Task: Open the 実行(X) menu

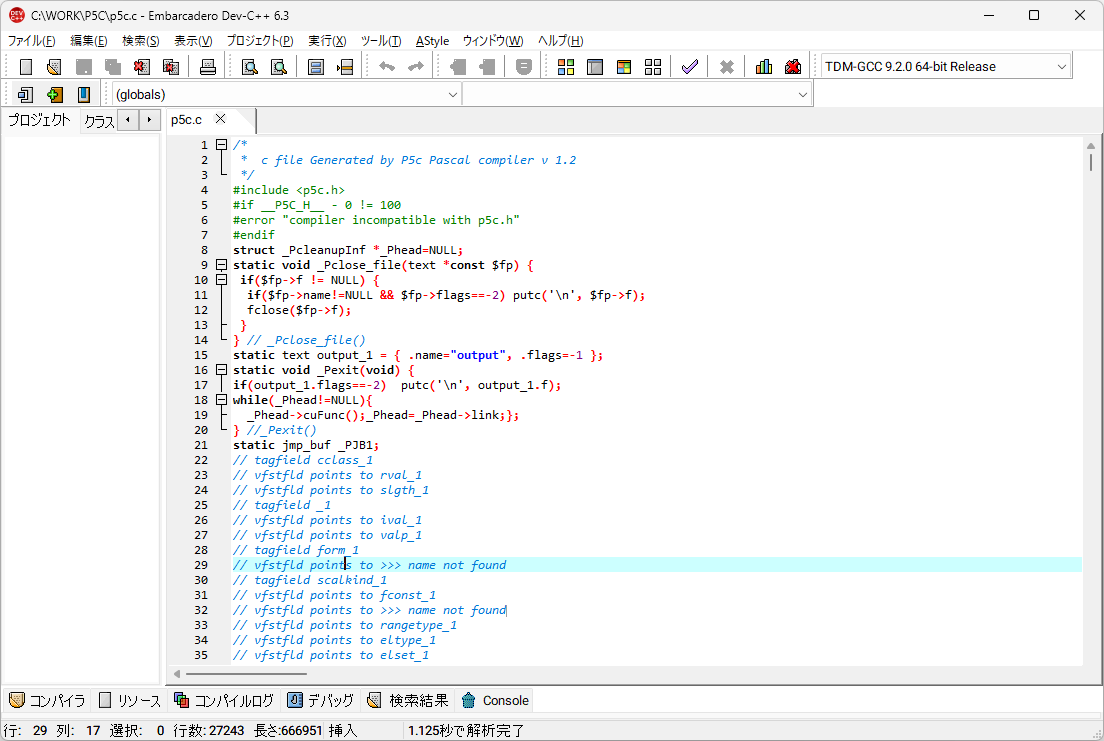Action: pos(327,41)
